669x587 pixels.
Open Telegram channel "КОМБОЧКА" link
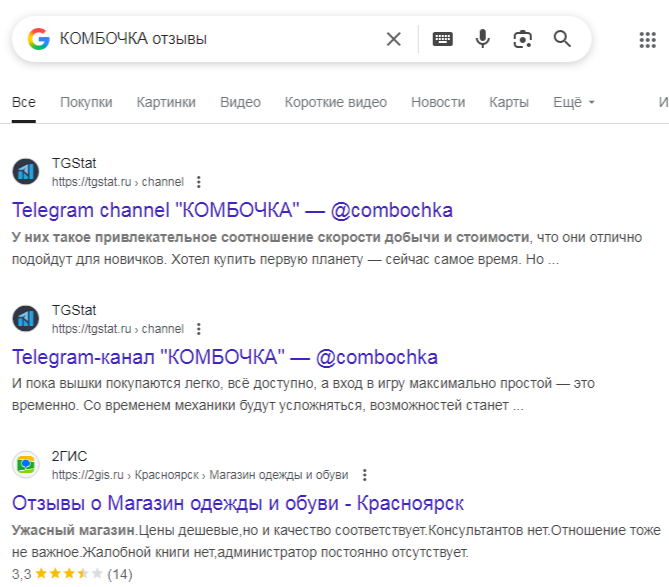(x=232, y=210)
